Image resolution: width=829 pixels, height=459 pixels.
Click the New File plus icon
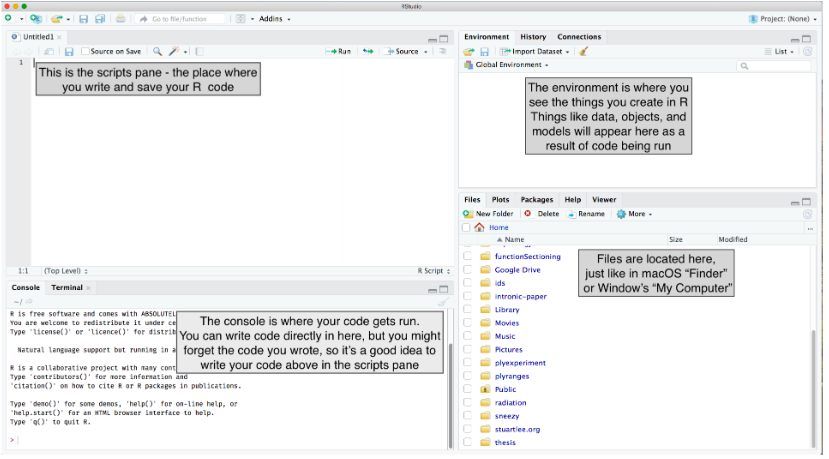coord(8,19)
